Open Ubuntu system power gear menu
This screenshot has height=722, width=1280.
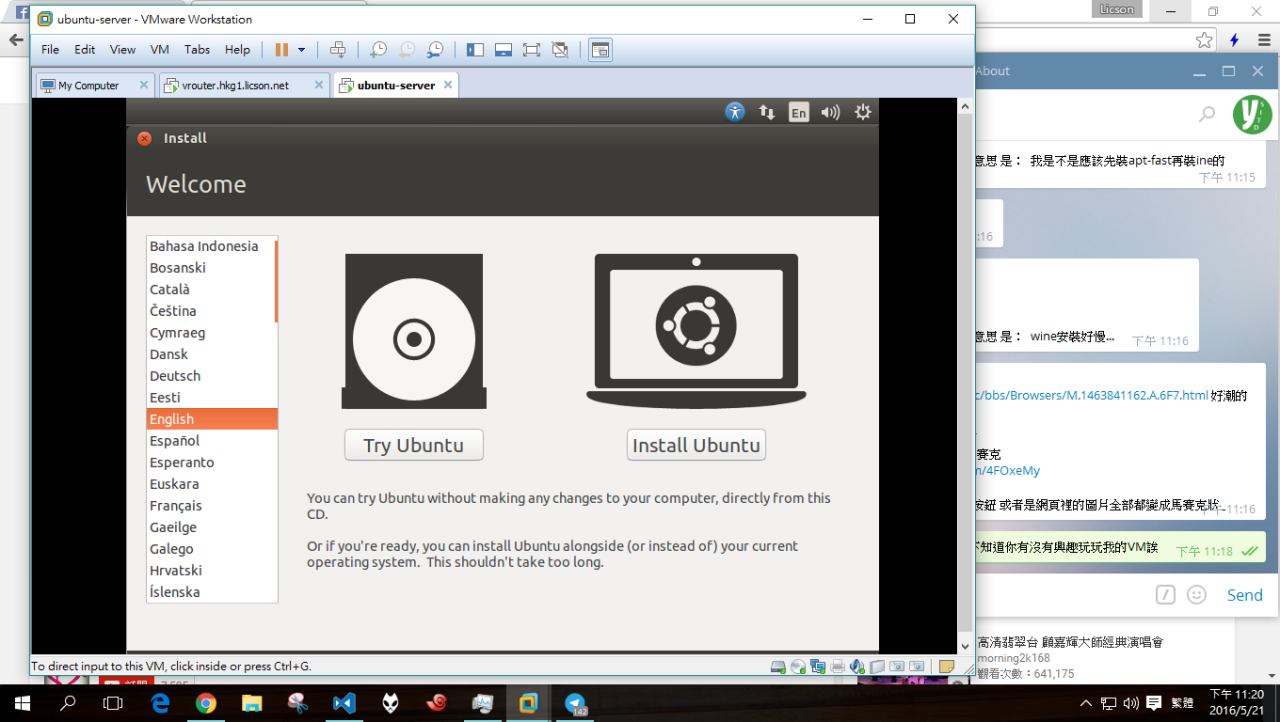click(862, 112)
